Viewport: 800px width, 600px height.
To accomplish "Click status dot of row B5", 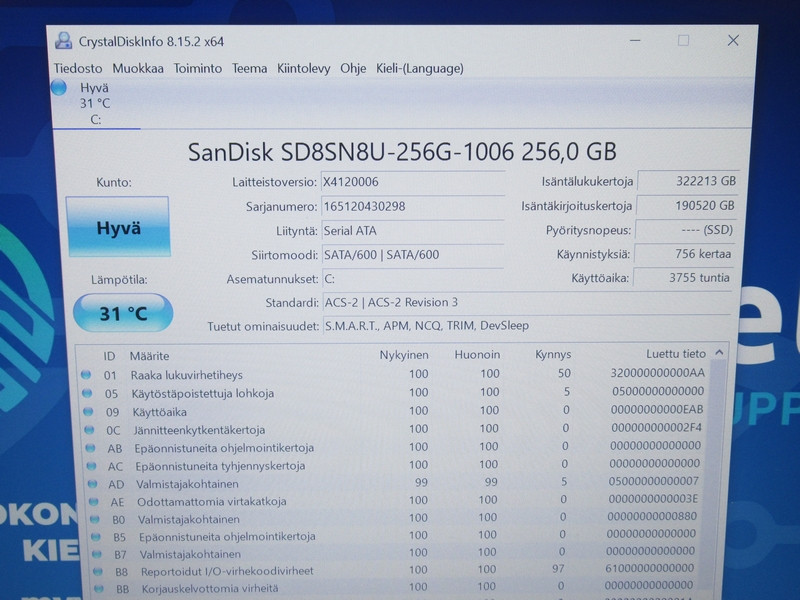I will click(96, 537).
